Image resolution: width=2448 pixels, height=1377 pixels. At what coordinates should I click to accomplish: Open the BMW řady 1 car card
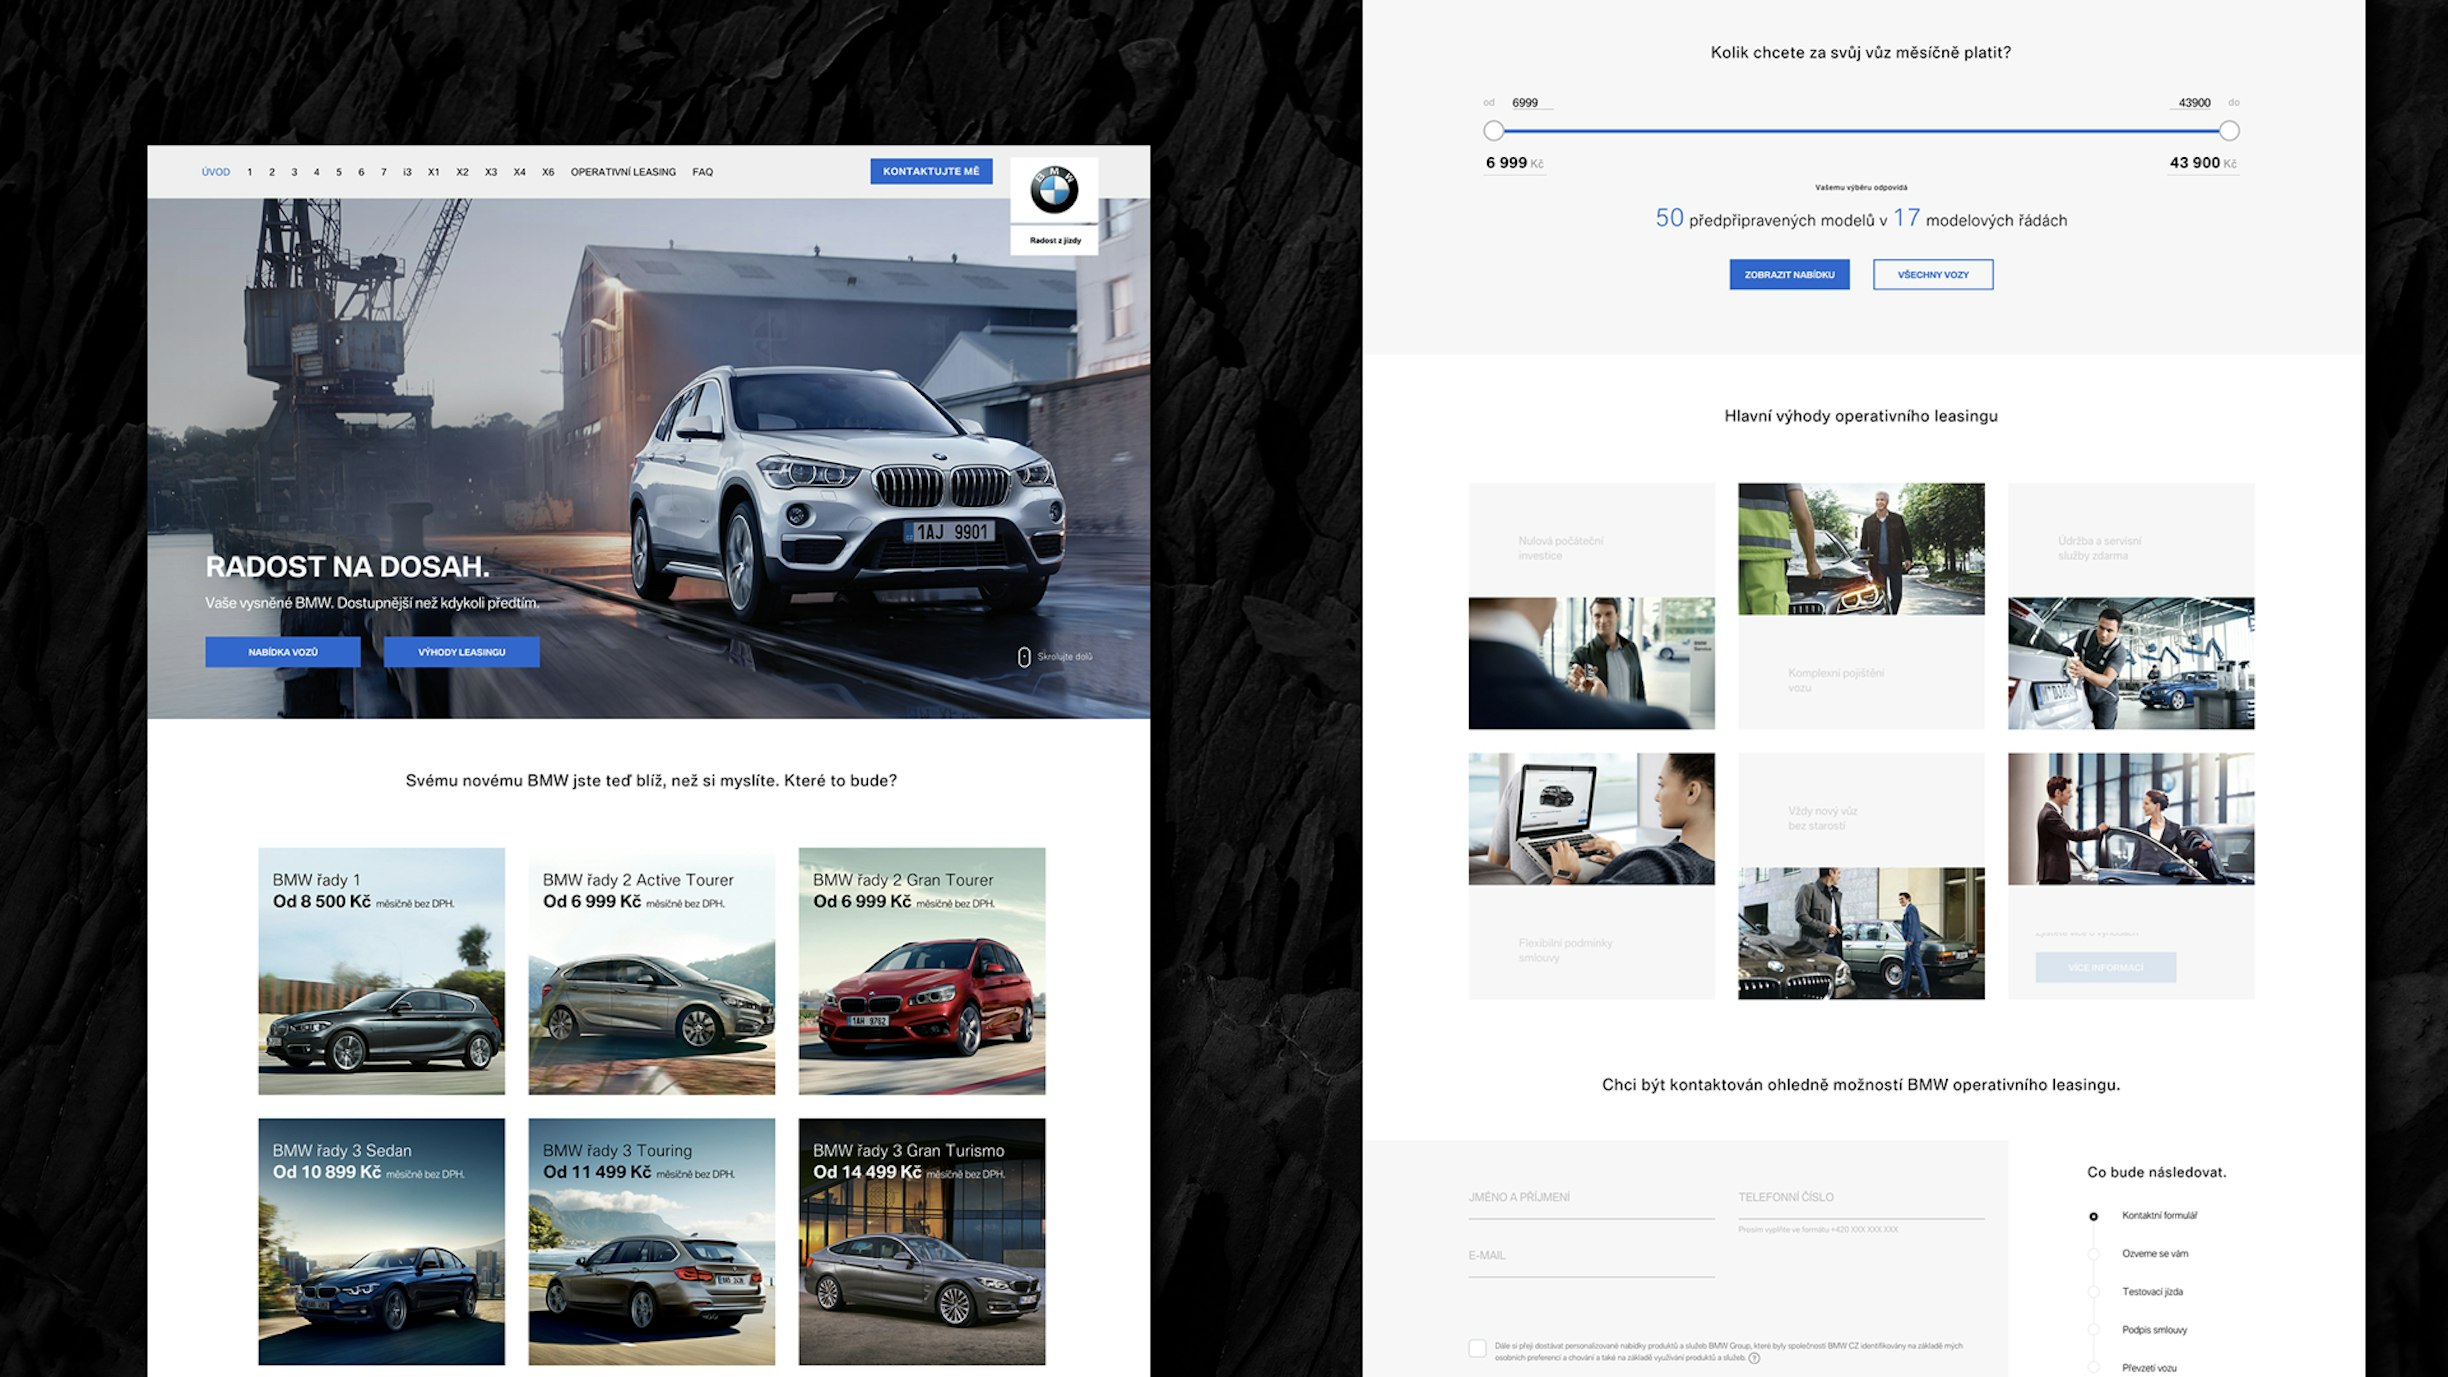382,971
